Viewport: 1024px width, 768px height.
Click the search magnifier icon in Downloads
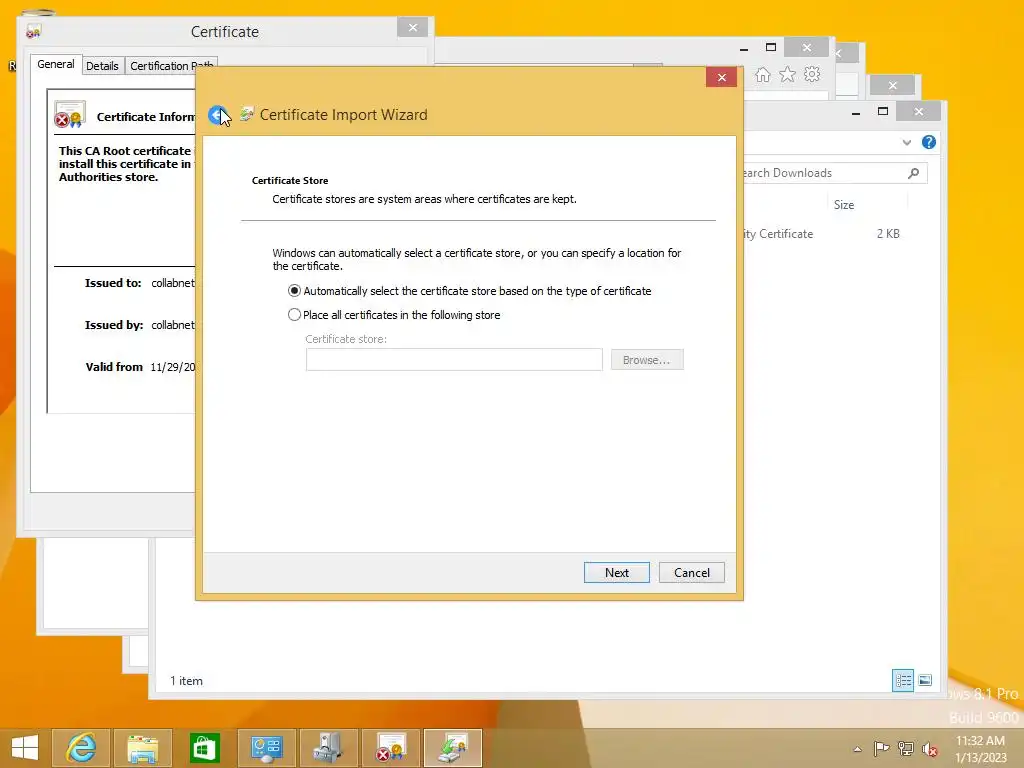pyautogui.click(x=914, y=173)
